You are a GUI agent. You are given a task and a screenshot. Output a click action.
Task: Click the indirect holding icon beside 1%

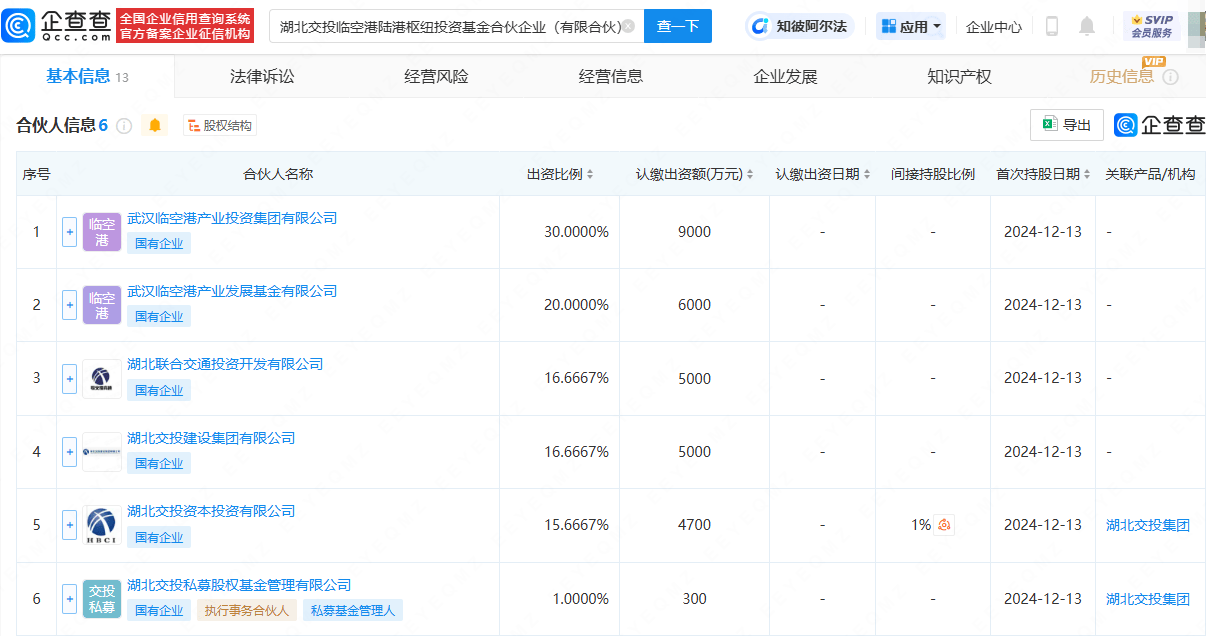pyautogui.click(x=944, y=525)
